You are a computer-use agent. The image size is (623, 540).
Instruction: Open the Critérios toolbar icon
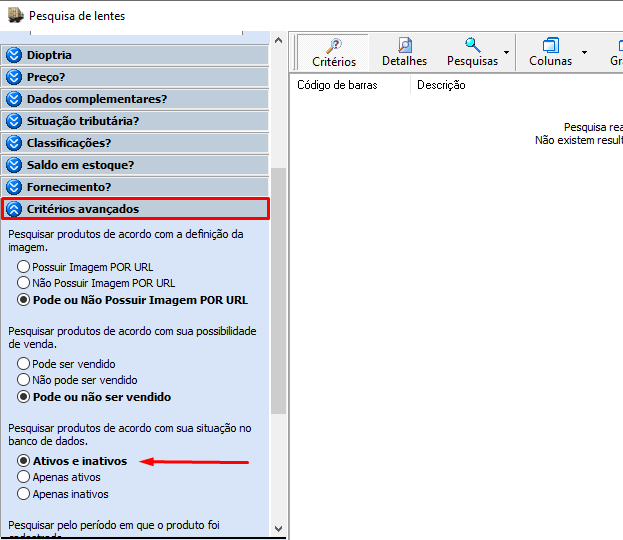coord(334,45)
